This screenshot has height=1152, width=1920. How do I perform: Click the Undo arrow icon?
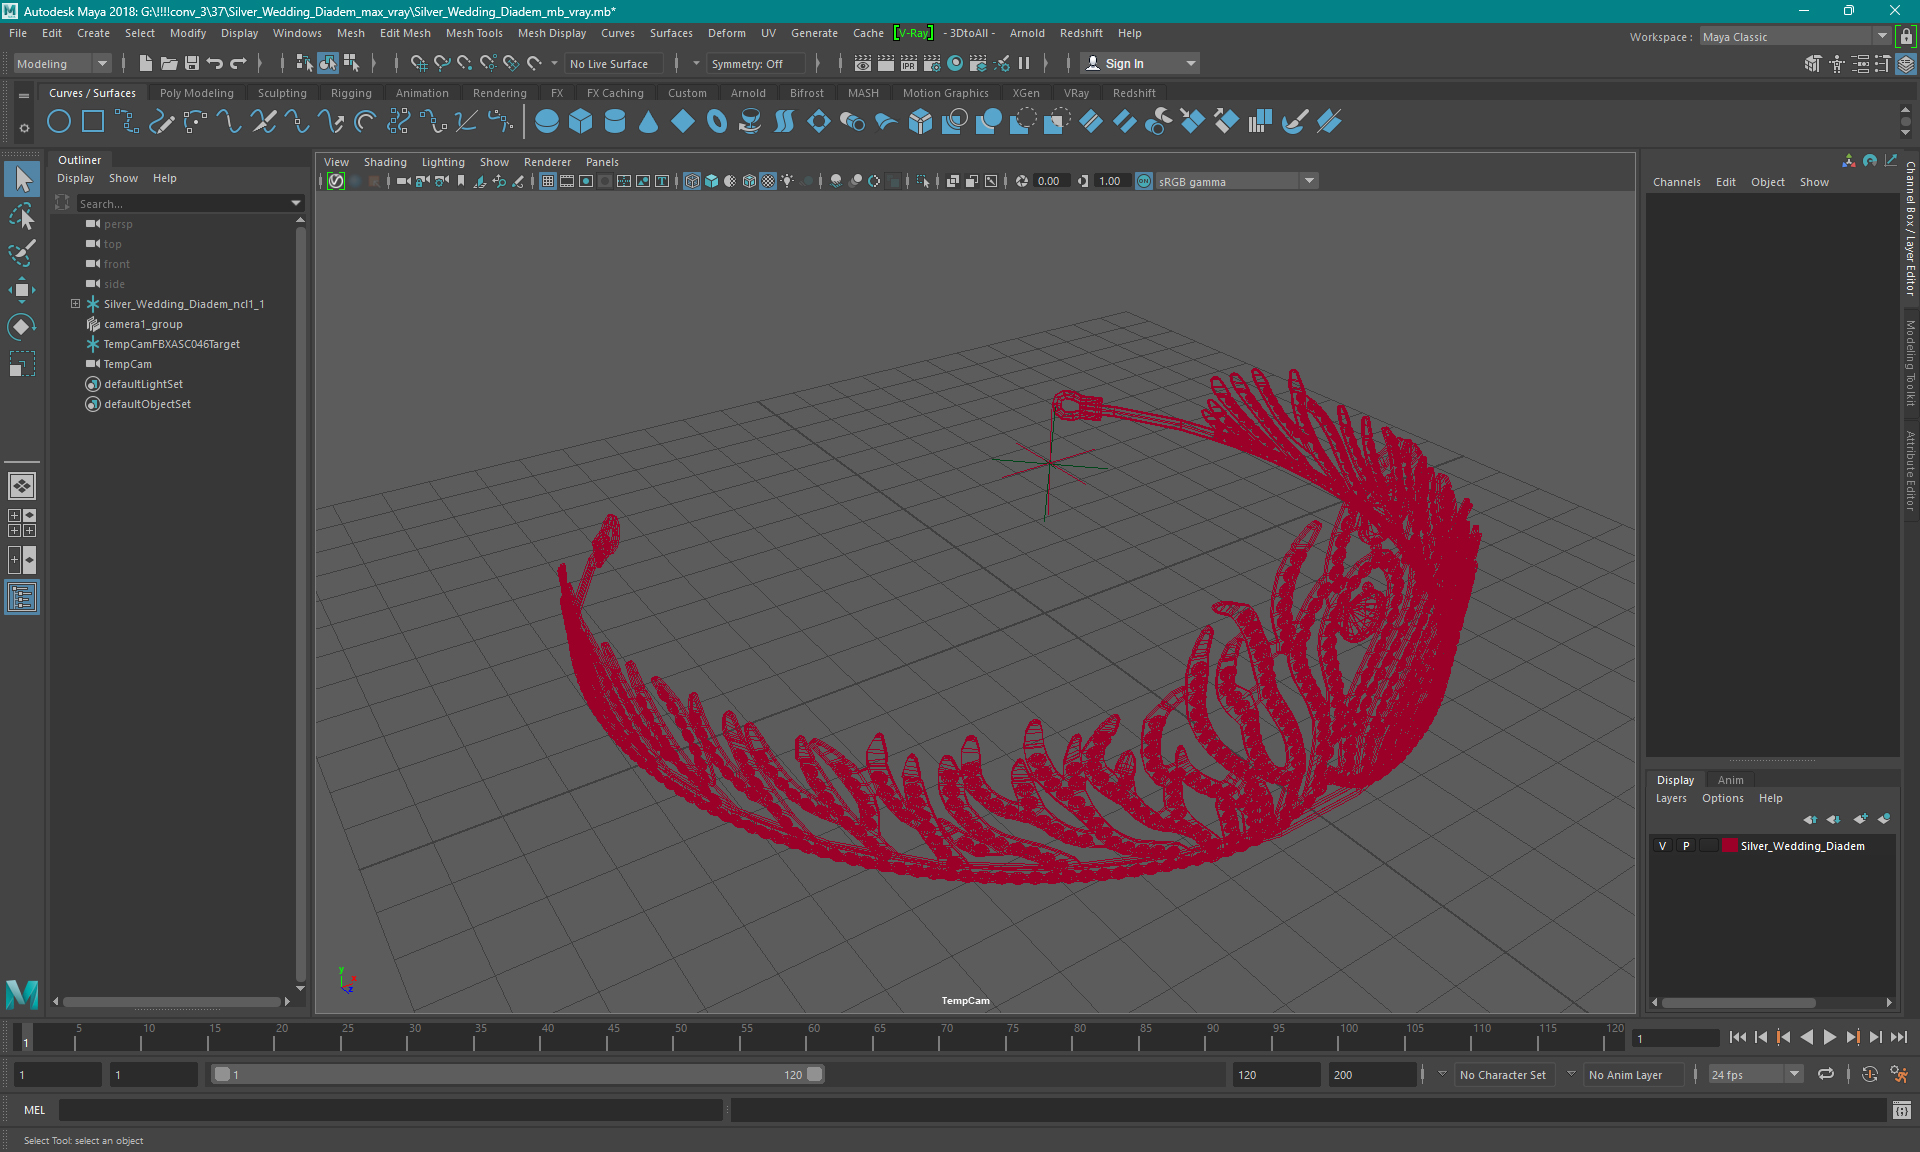[x=215, y=63]
